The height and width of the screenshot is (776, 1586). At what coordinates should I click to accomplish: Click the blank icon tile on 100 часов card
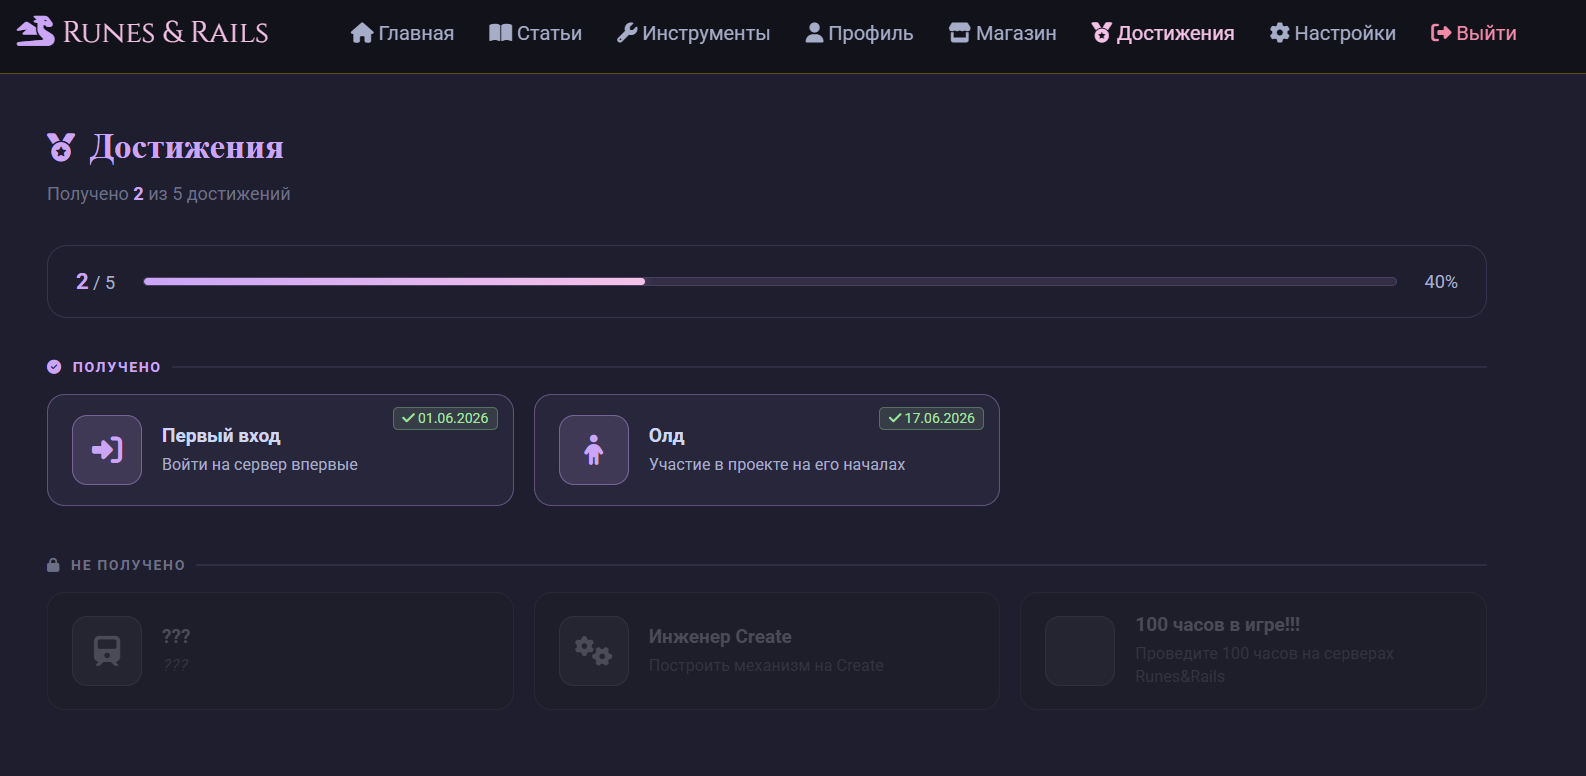tap(1080, 651)
